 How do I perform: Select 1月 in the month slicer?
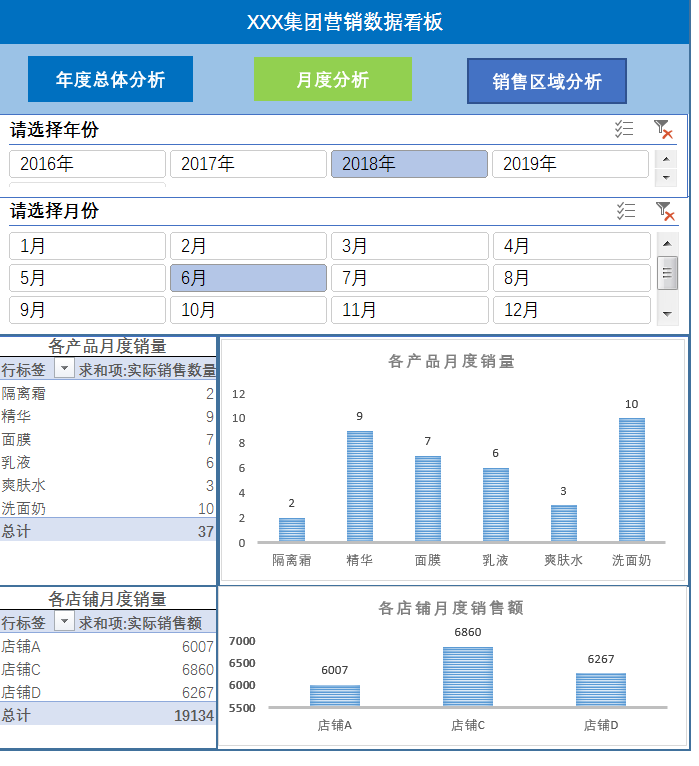(x=87, y=246)
